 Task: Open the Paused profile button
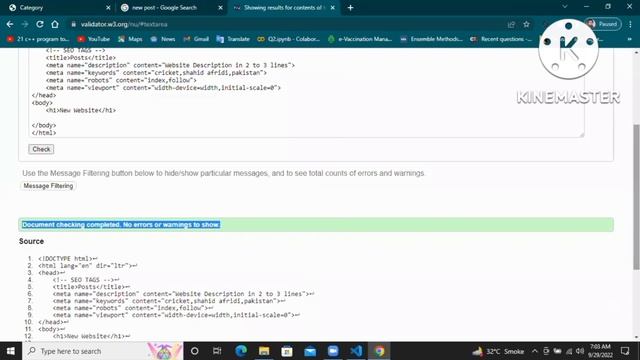603,24
